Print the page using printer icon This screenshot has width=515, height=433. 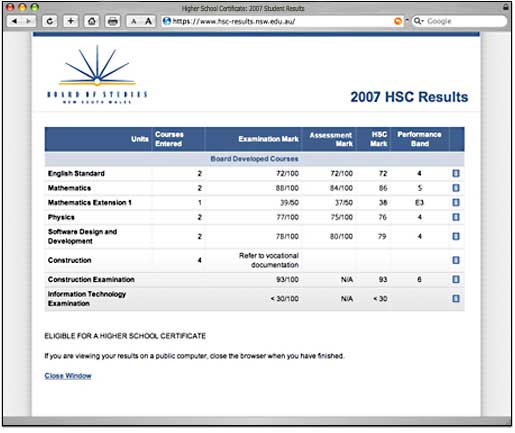point(113,21)
